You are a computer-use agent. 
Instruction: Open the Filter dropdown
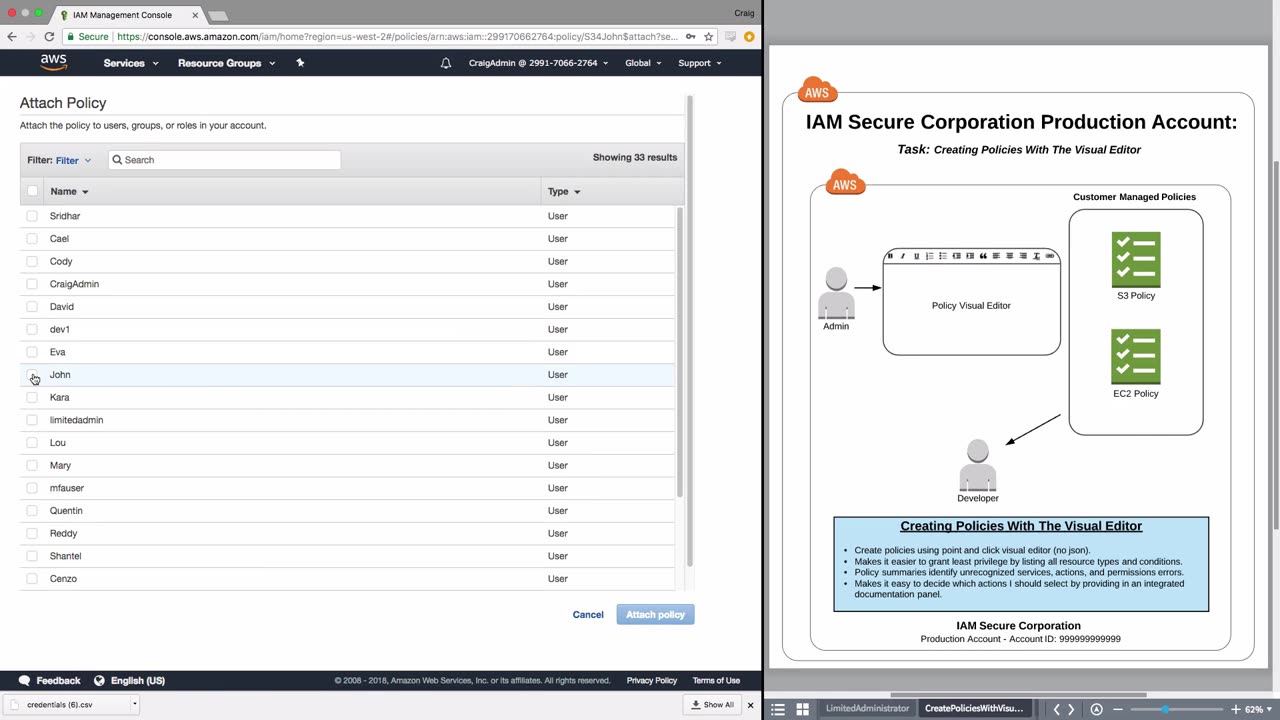(73, 160)
